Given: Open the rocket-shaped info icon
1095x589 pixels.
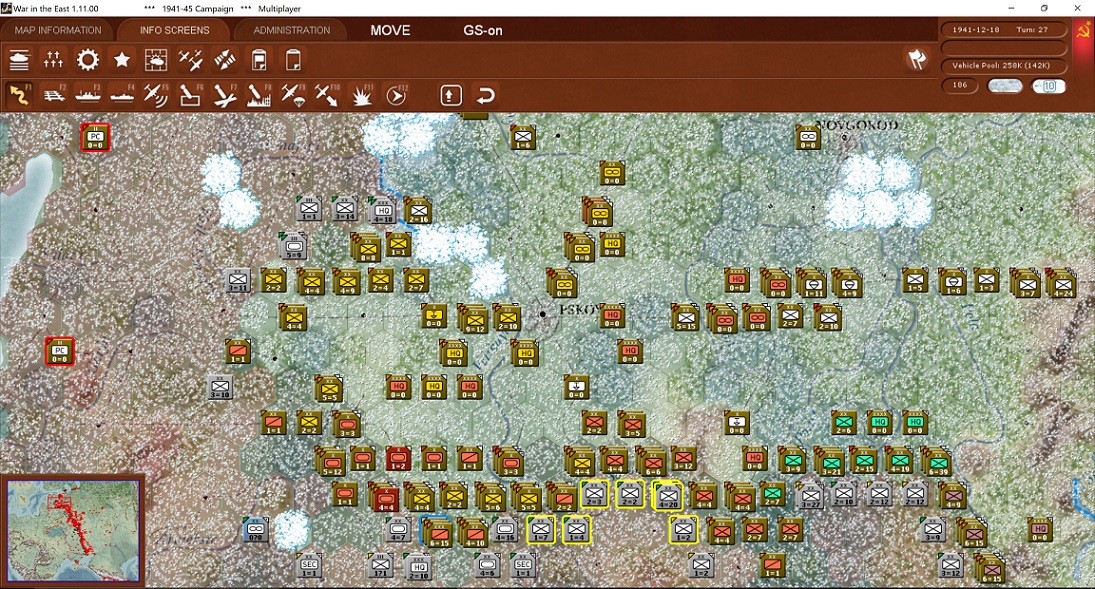Looking at the screenshot, I should point(224,60).
